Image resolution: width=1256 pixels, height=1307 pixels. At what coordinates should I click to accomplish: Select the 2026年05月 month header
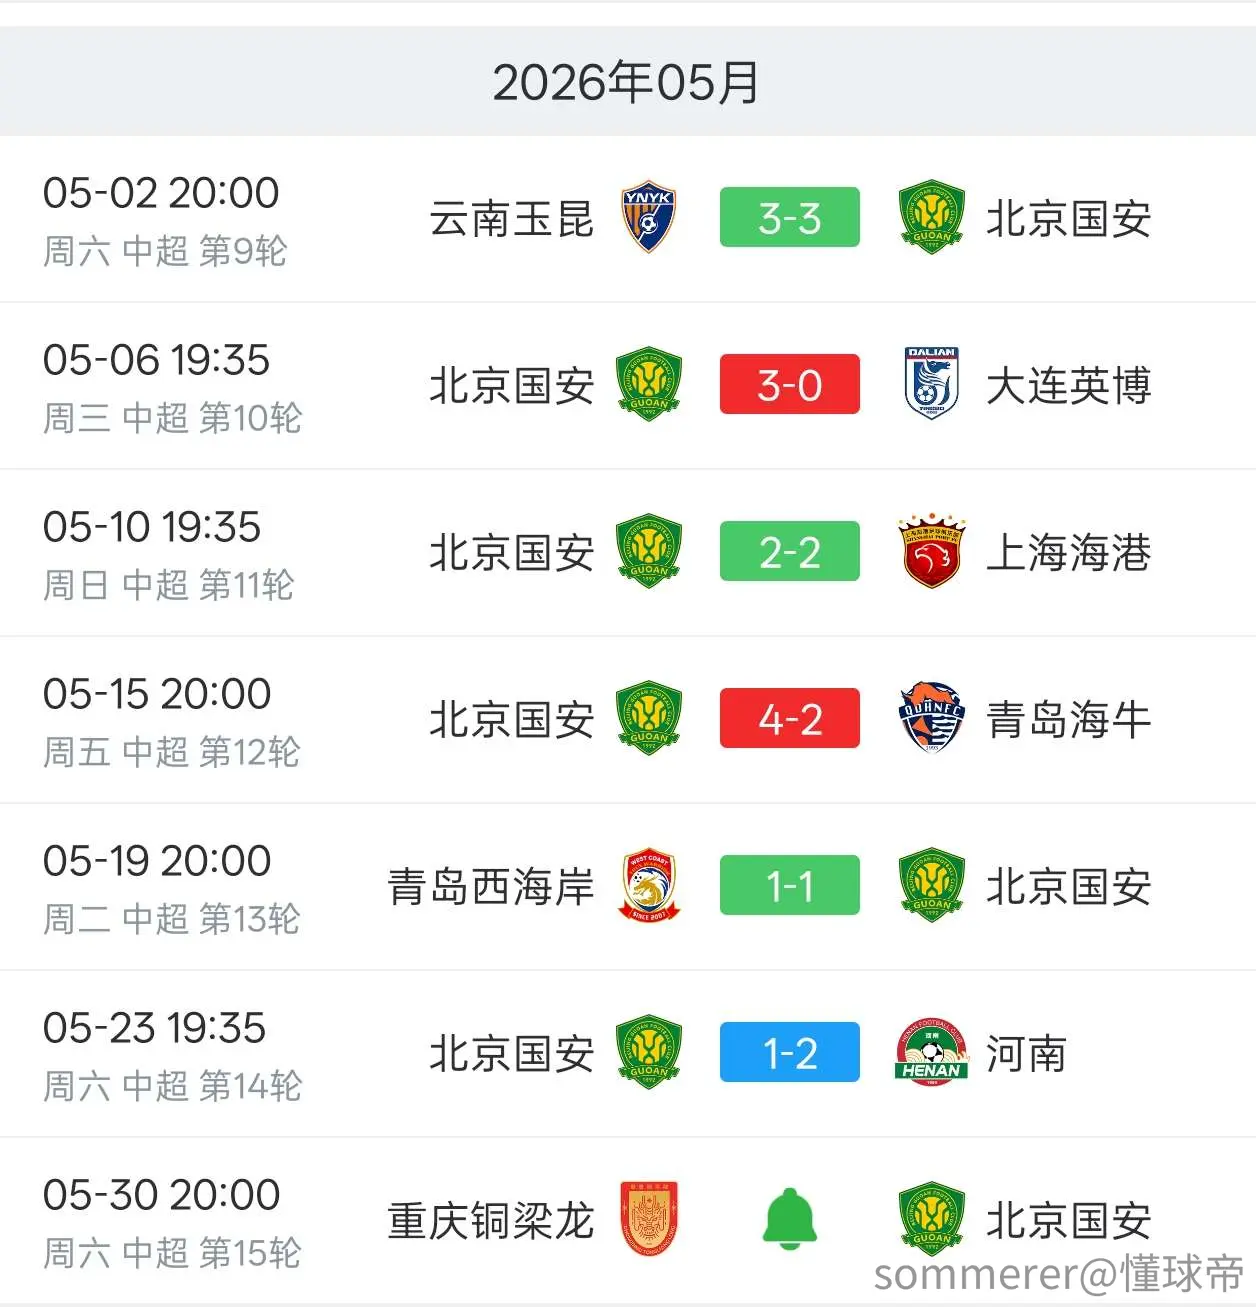(x=627, y=82)
